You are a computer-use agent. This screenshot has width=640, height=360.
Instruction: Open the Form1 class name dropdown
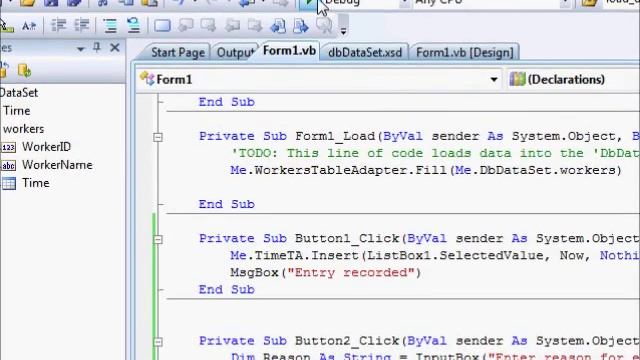pos(494,80)
